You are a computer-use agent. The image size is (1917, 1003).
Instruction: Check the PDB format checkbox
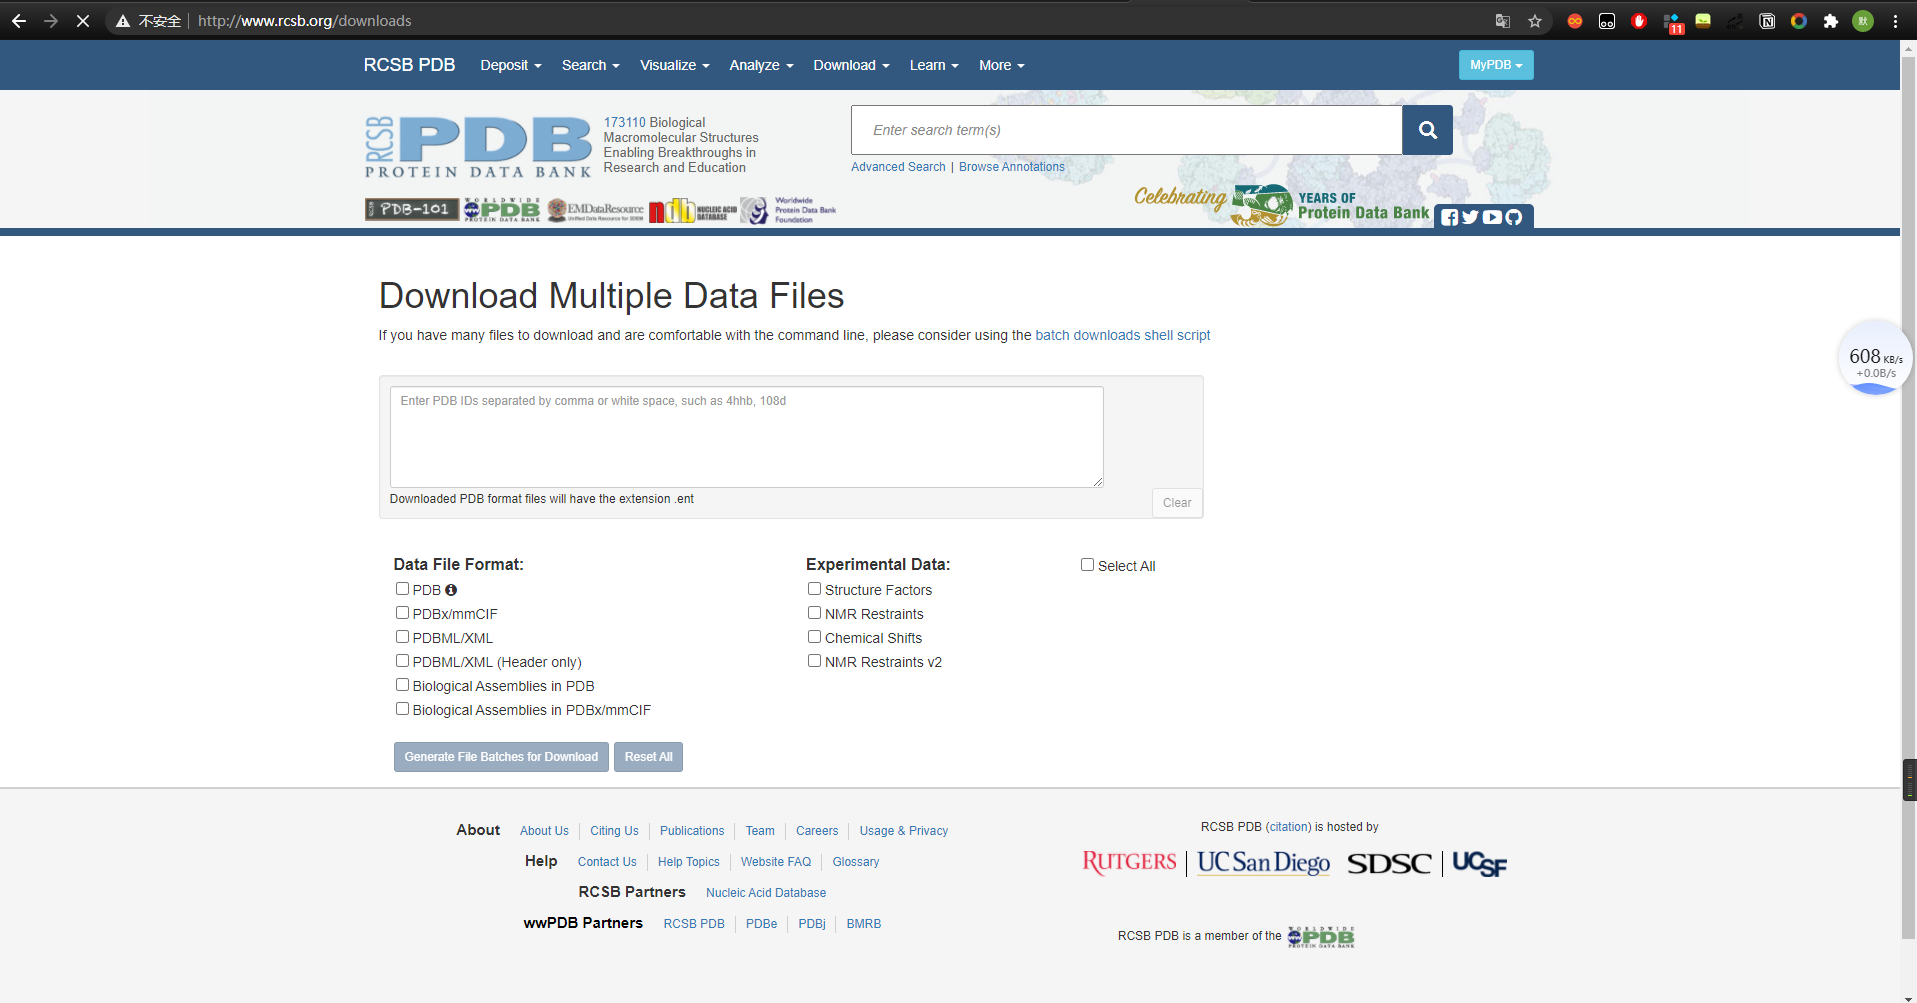pyautogui.click(x=402, y=589)
